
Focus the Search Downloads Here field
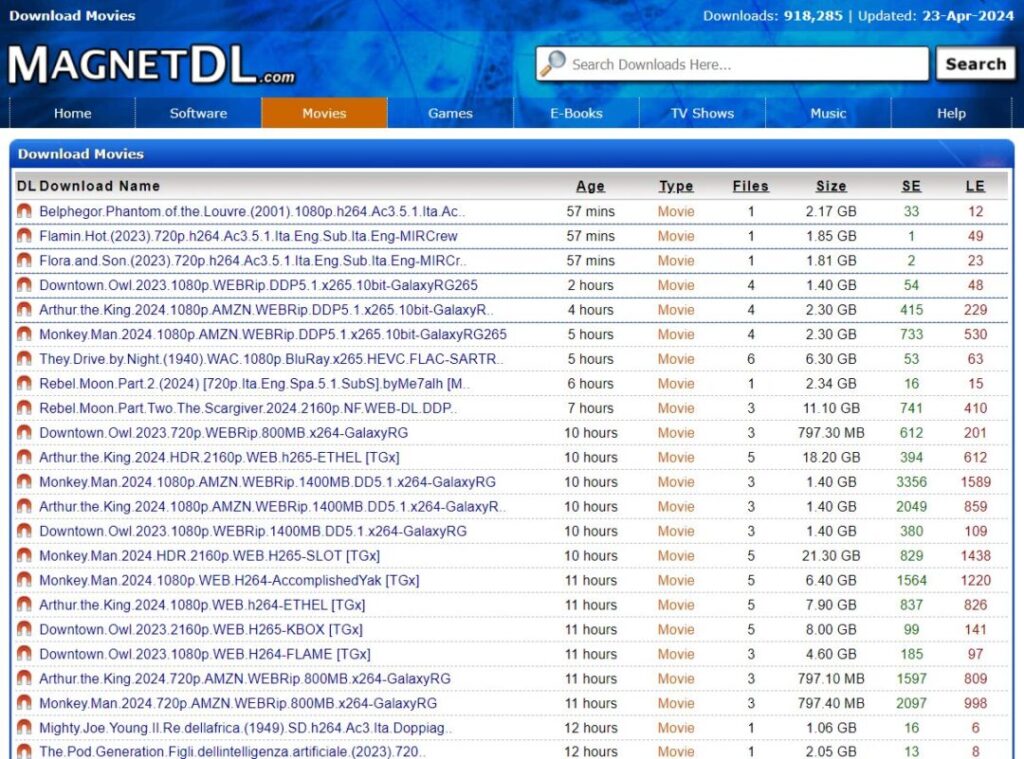click(732, 64)
